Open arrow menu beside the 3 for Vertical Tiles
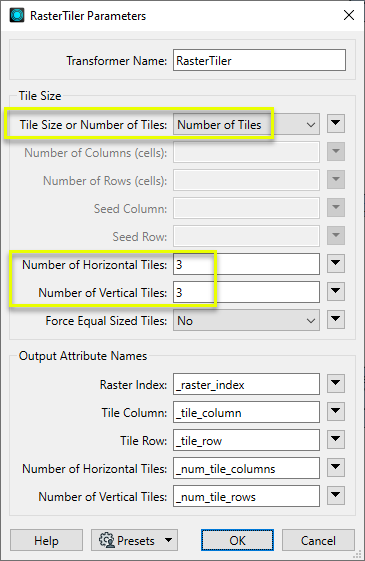The image size is (365, 561). [336, 292]
